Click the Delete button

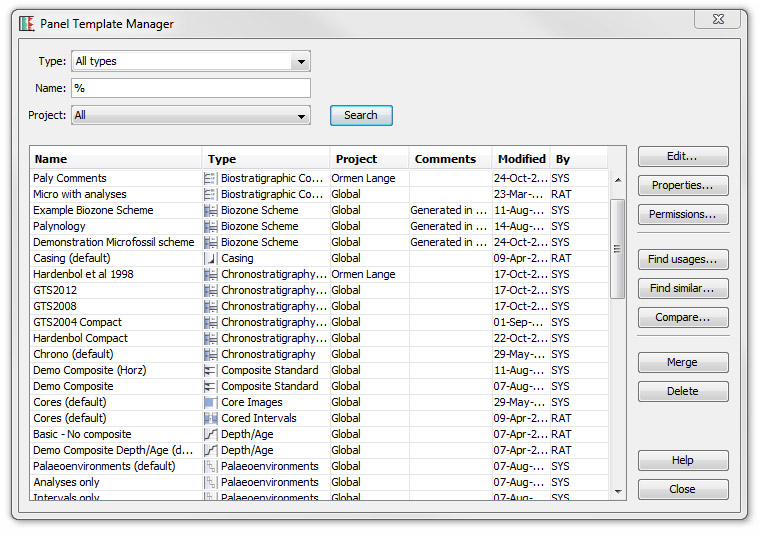click(x=683, y=391)
